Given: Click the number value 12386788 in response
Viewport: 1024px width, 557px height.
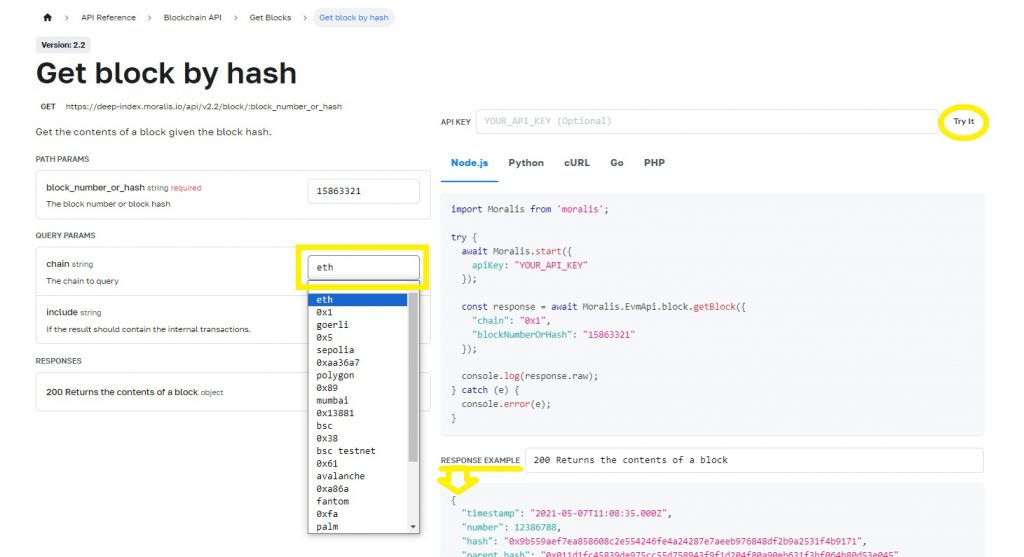Looking at the screenshot, I should coord(536,528).
